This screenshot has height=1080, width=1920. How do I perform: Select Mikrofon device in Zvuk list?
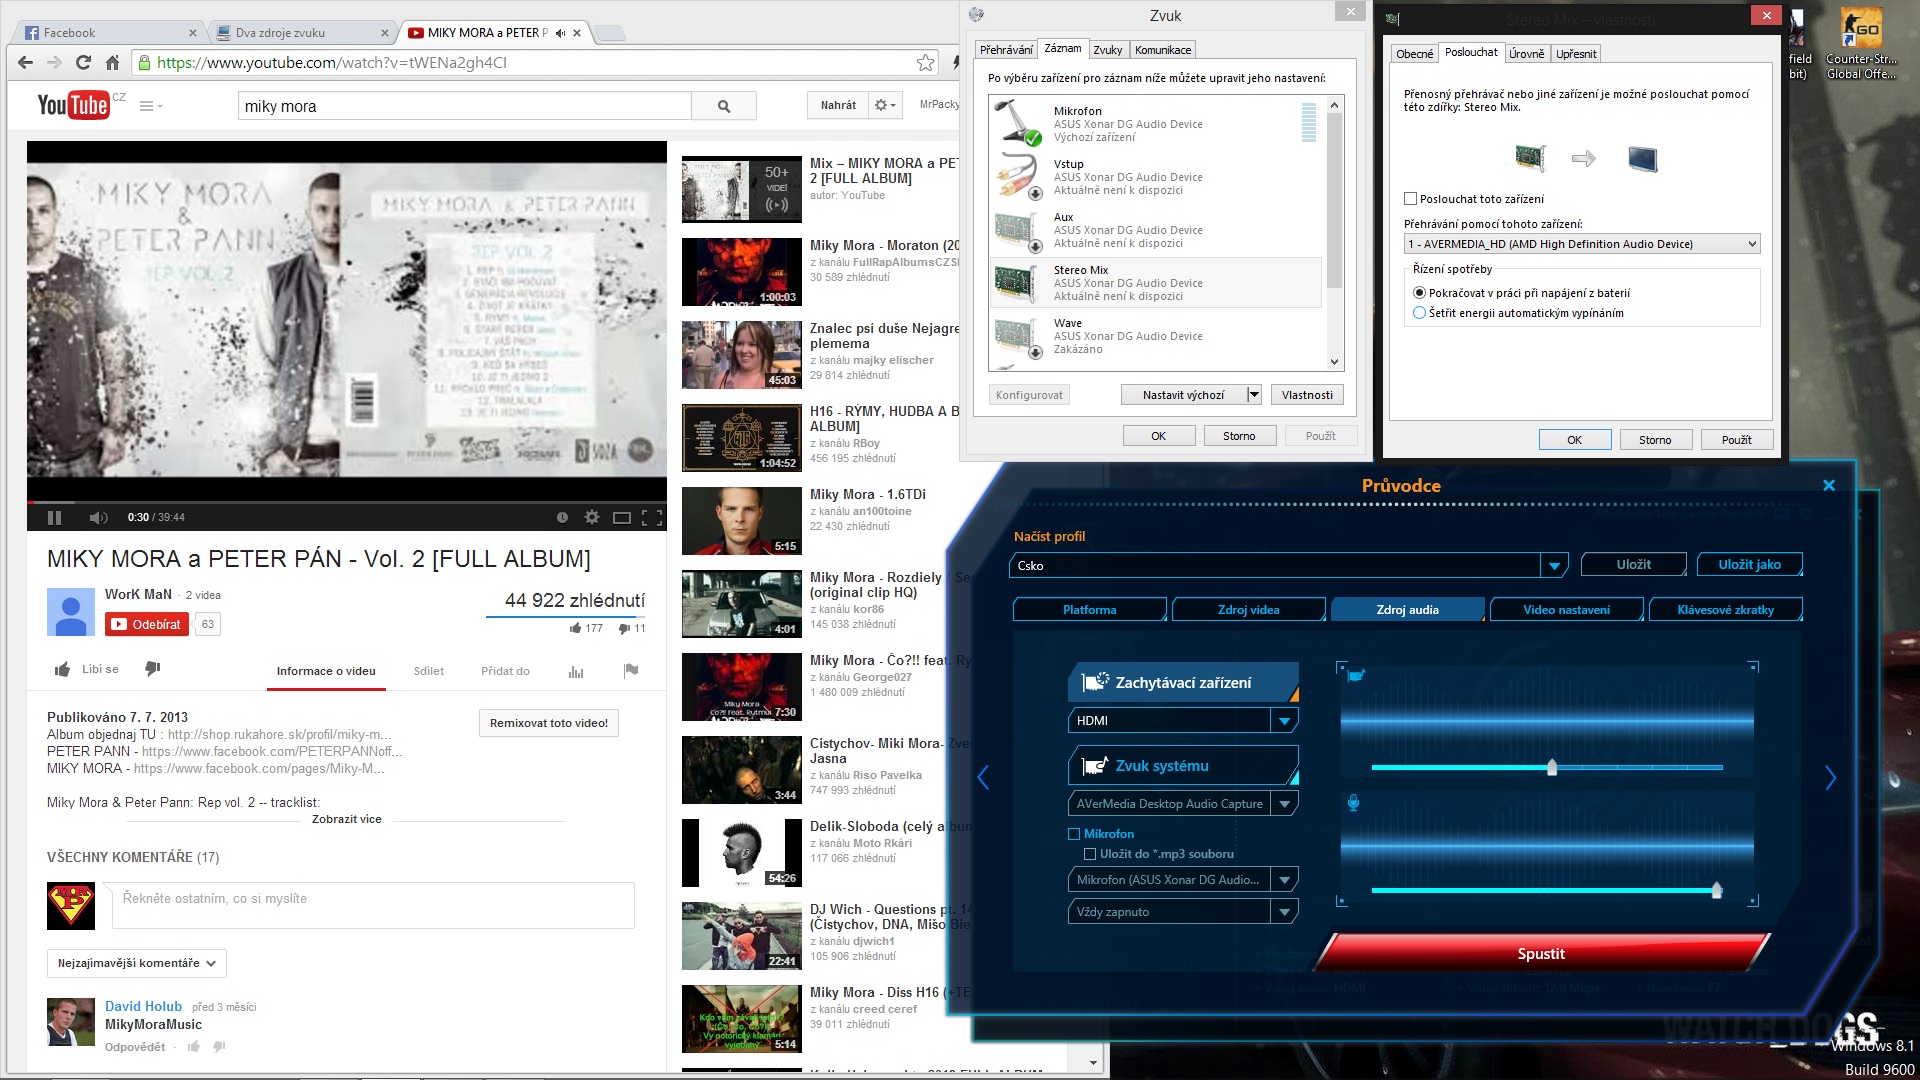tap(1156, 124)
